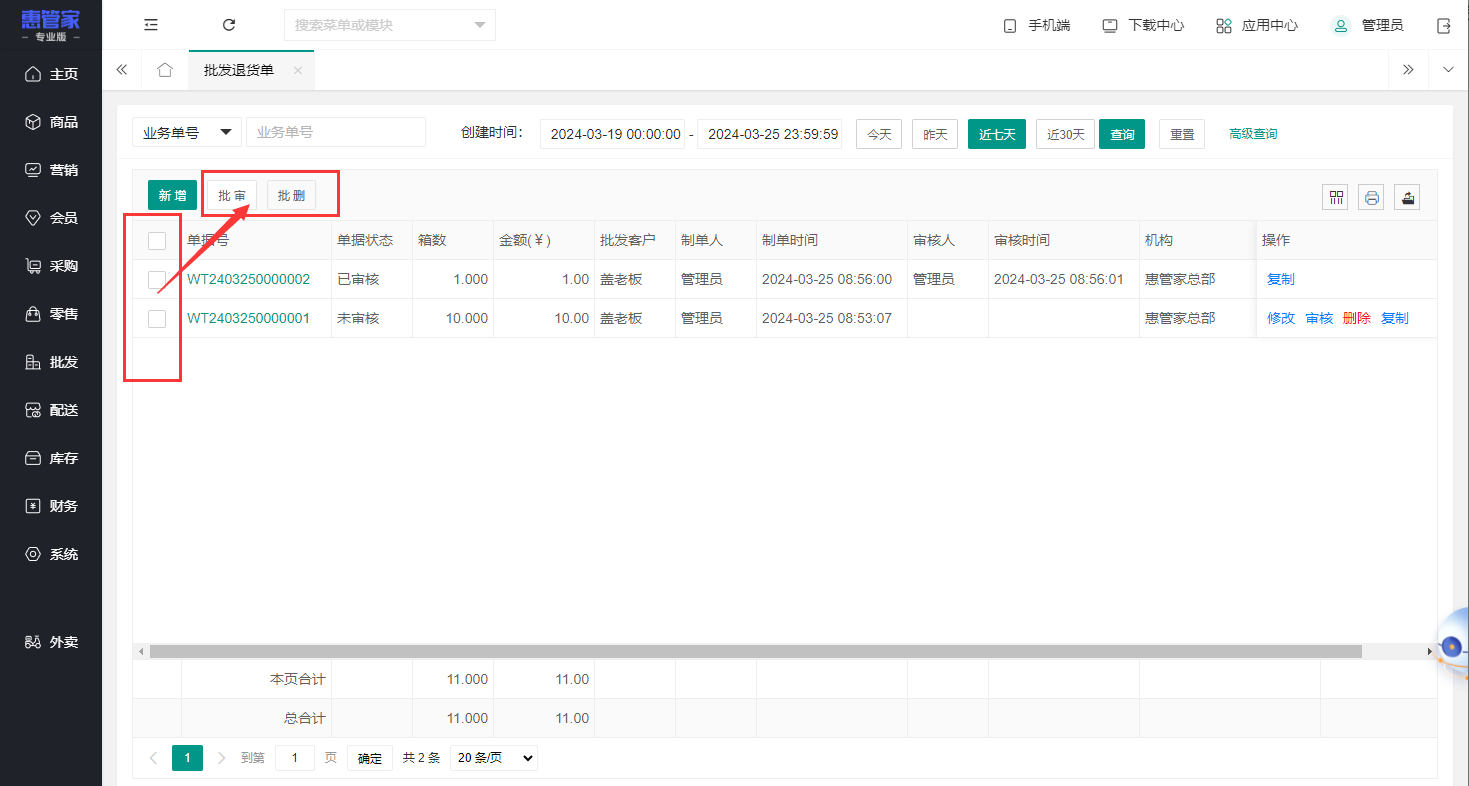Screen dimensions: 1469x786
Task: Click 审核 for order WT2403250000001
Action: pos(1319,318)
